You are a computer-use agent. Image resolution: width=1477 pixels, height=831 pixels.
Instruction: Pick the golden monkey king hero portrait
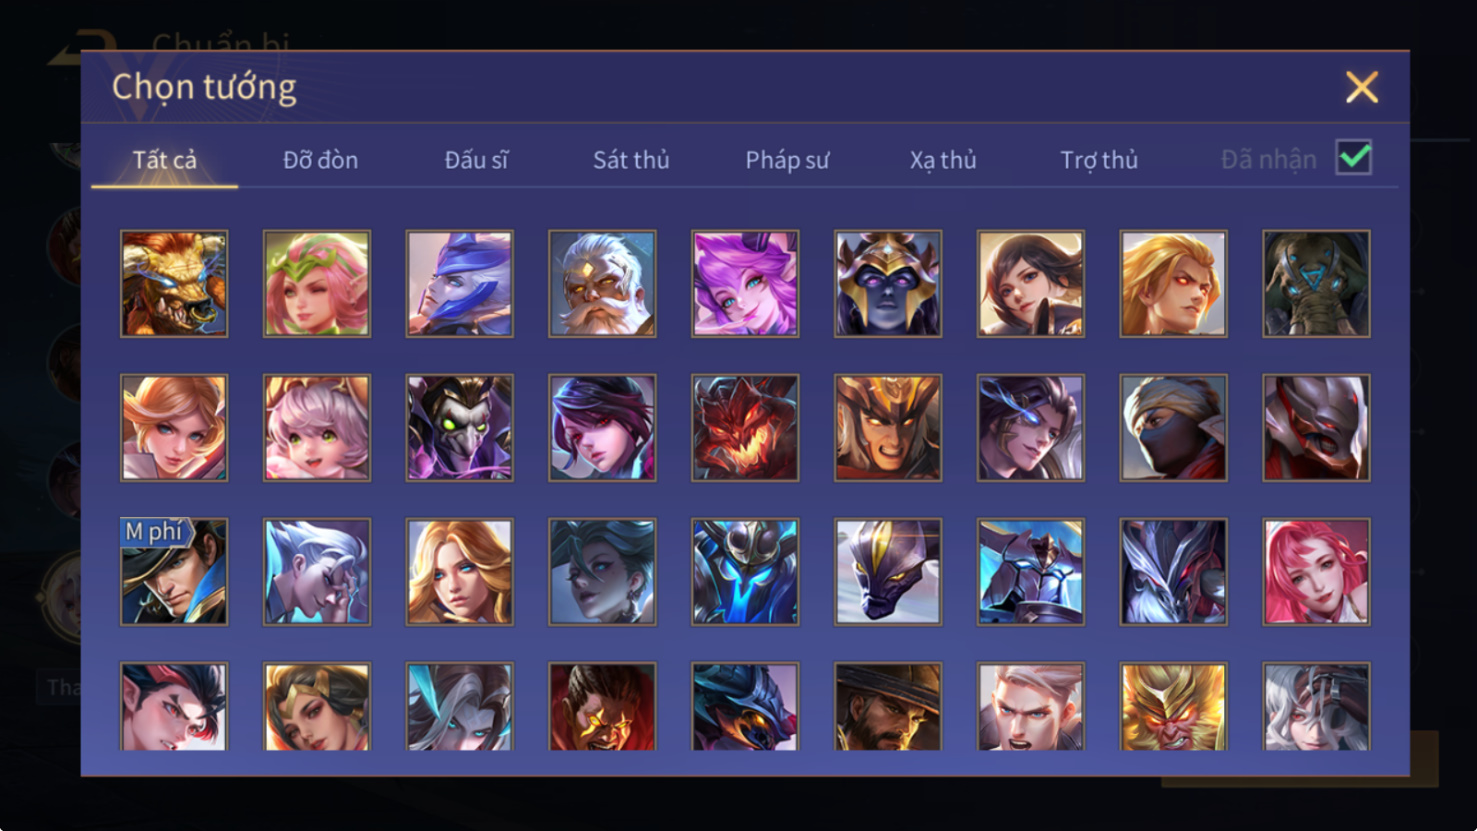click(x=1173, y=706)
